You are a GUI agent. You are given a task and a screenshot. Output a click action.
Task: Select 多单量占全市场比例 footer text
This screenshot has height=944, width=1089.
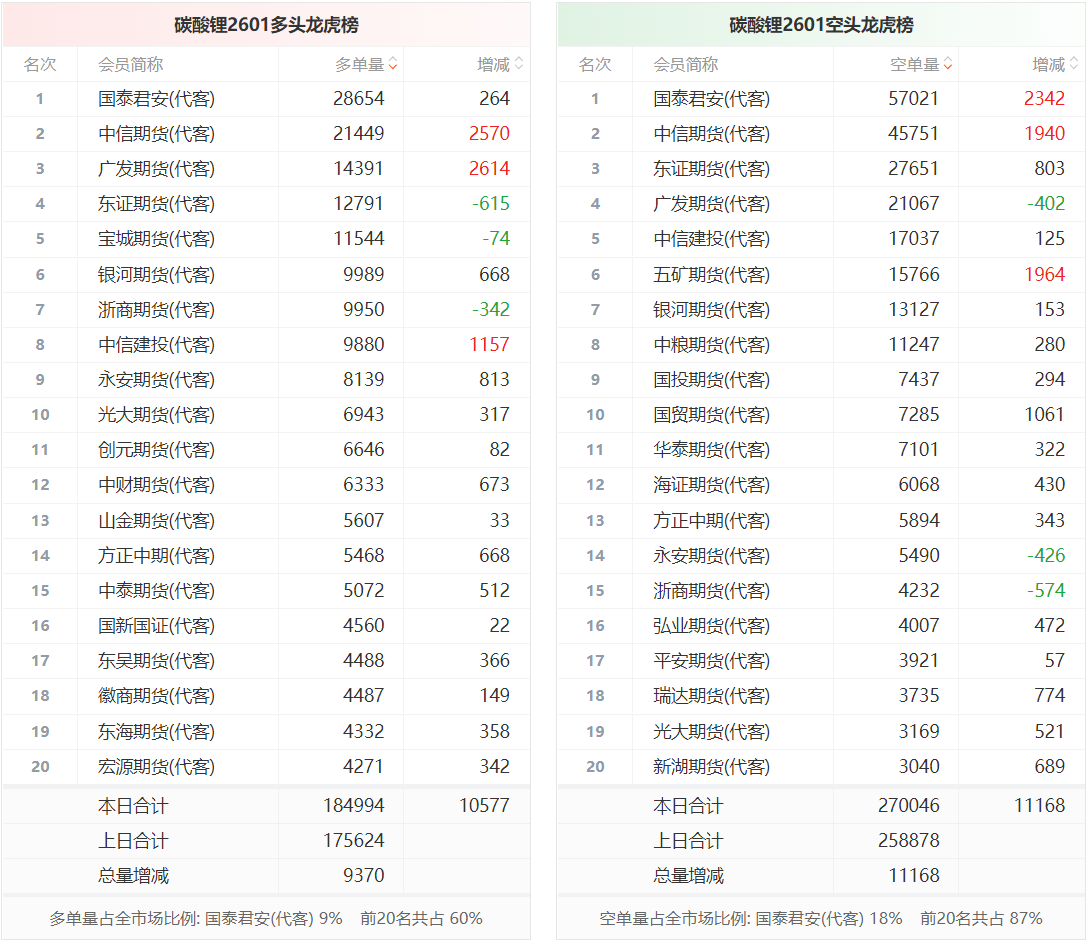coord(265,919)
